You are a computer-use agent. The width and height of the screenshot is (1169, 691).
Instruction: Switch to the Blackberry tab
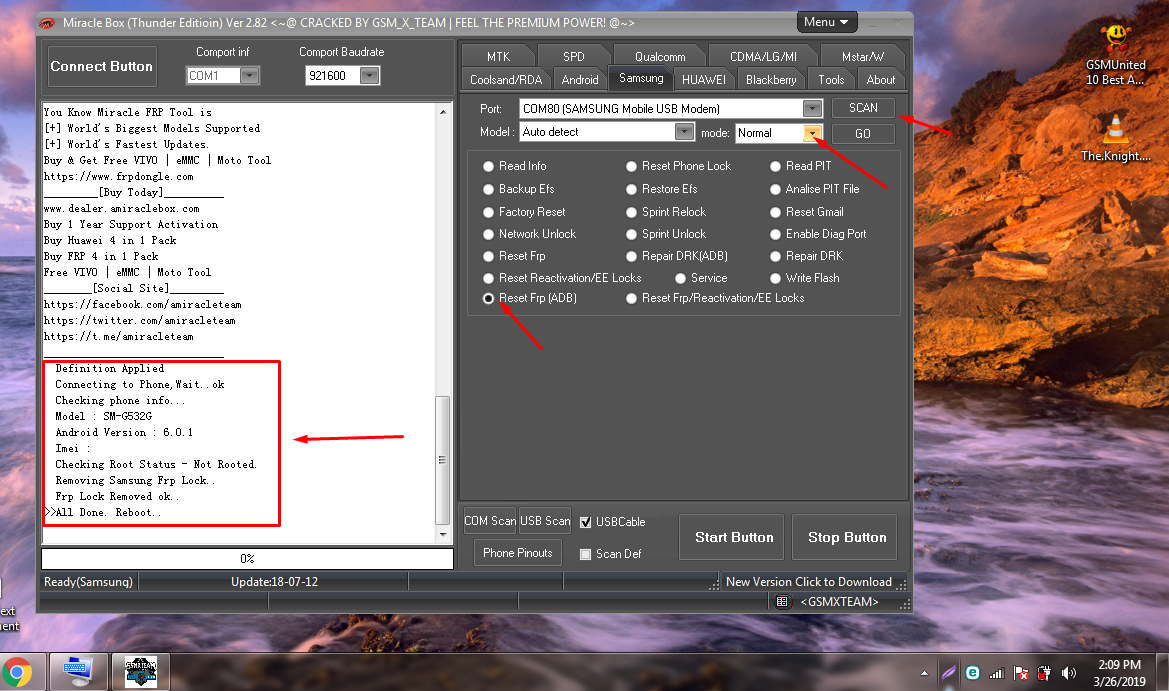click(x=771, y=80)
